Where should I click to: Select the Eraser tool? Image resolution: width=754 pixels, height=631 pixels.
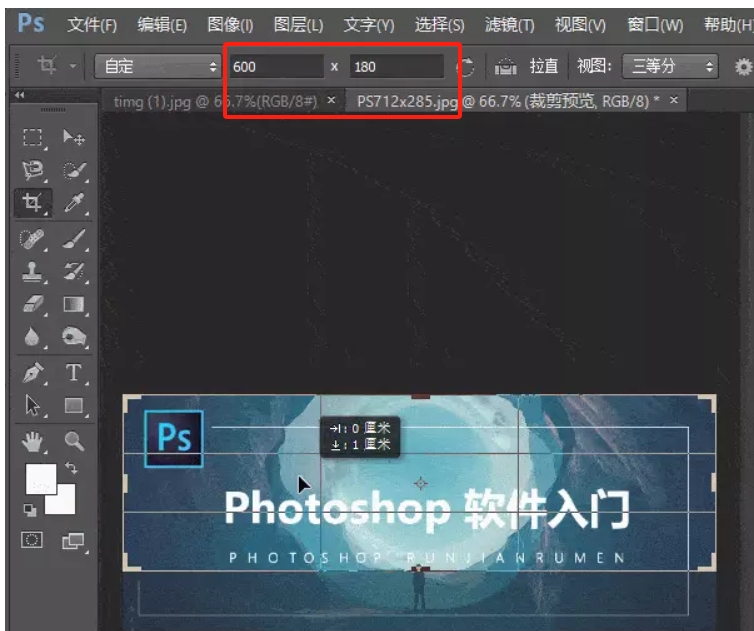(x=33, y=304)
